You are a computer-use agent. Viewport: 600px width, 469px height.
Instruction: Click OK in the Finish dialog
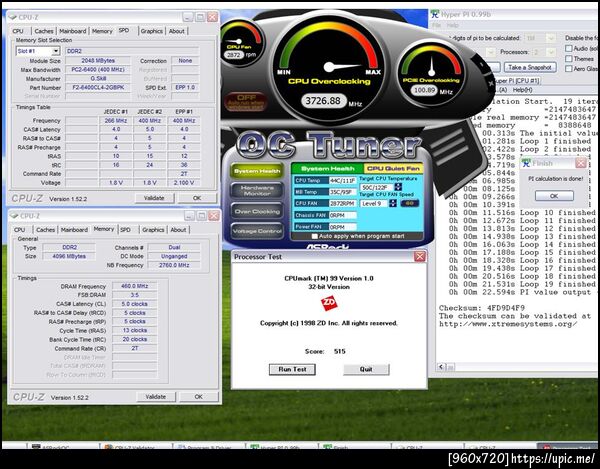(554, 196)
